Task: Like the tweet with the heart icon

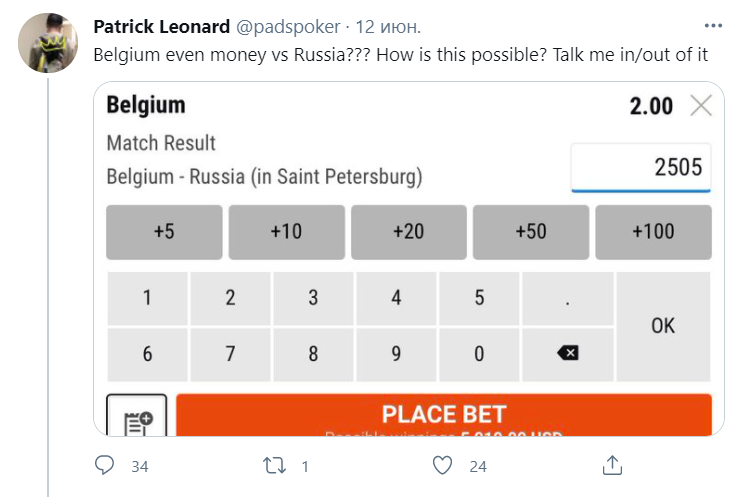Action: 444,465
